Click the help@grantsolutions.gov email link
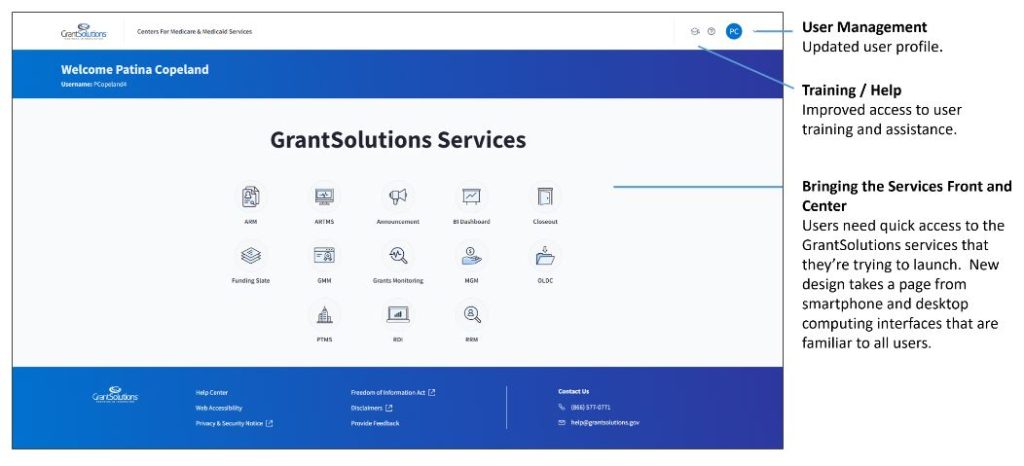This screenshot has width=1024, height=466. click(x=604, y=423)
